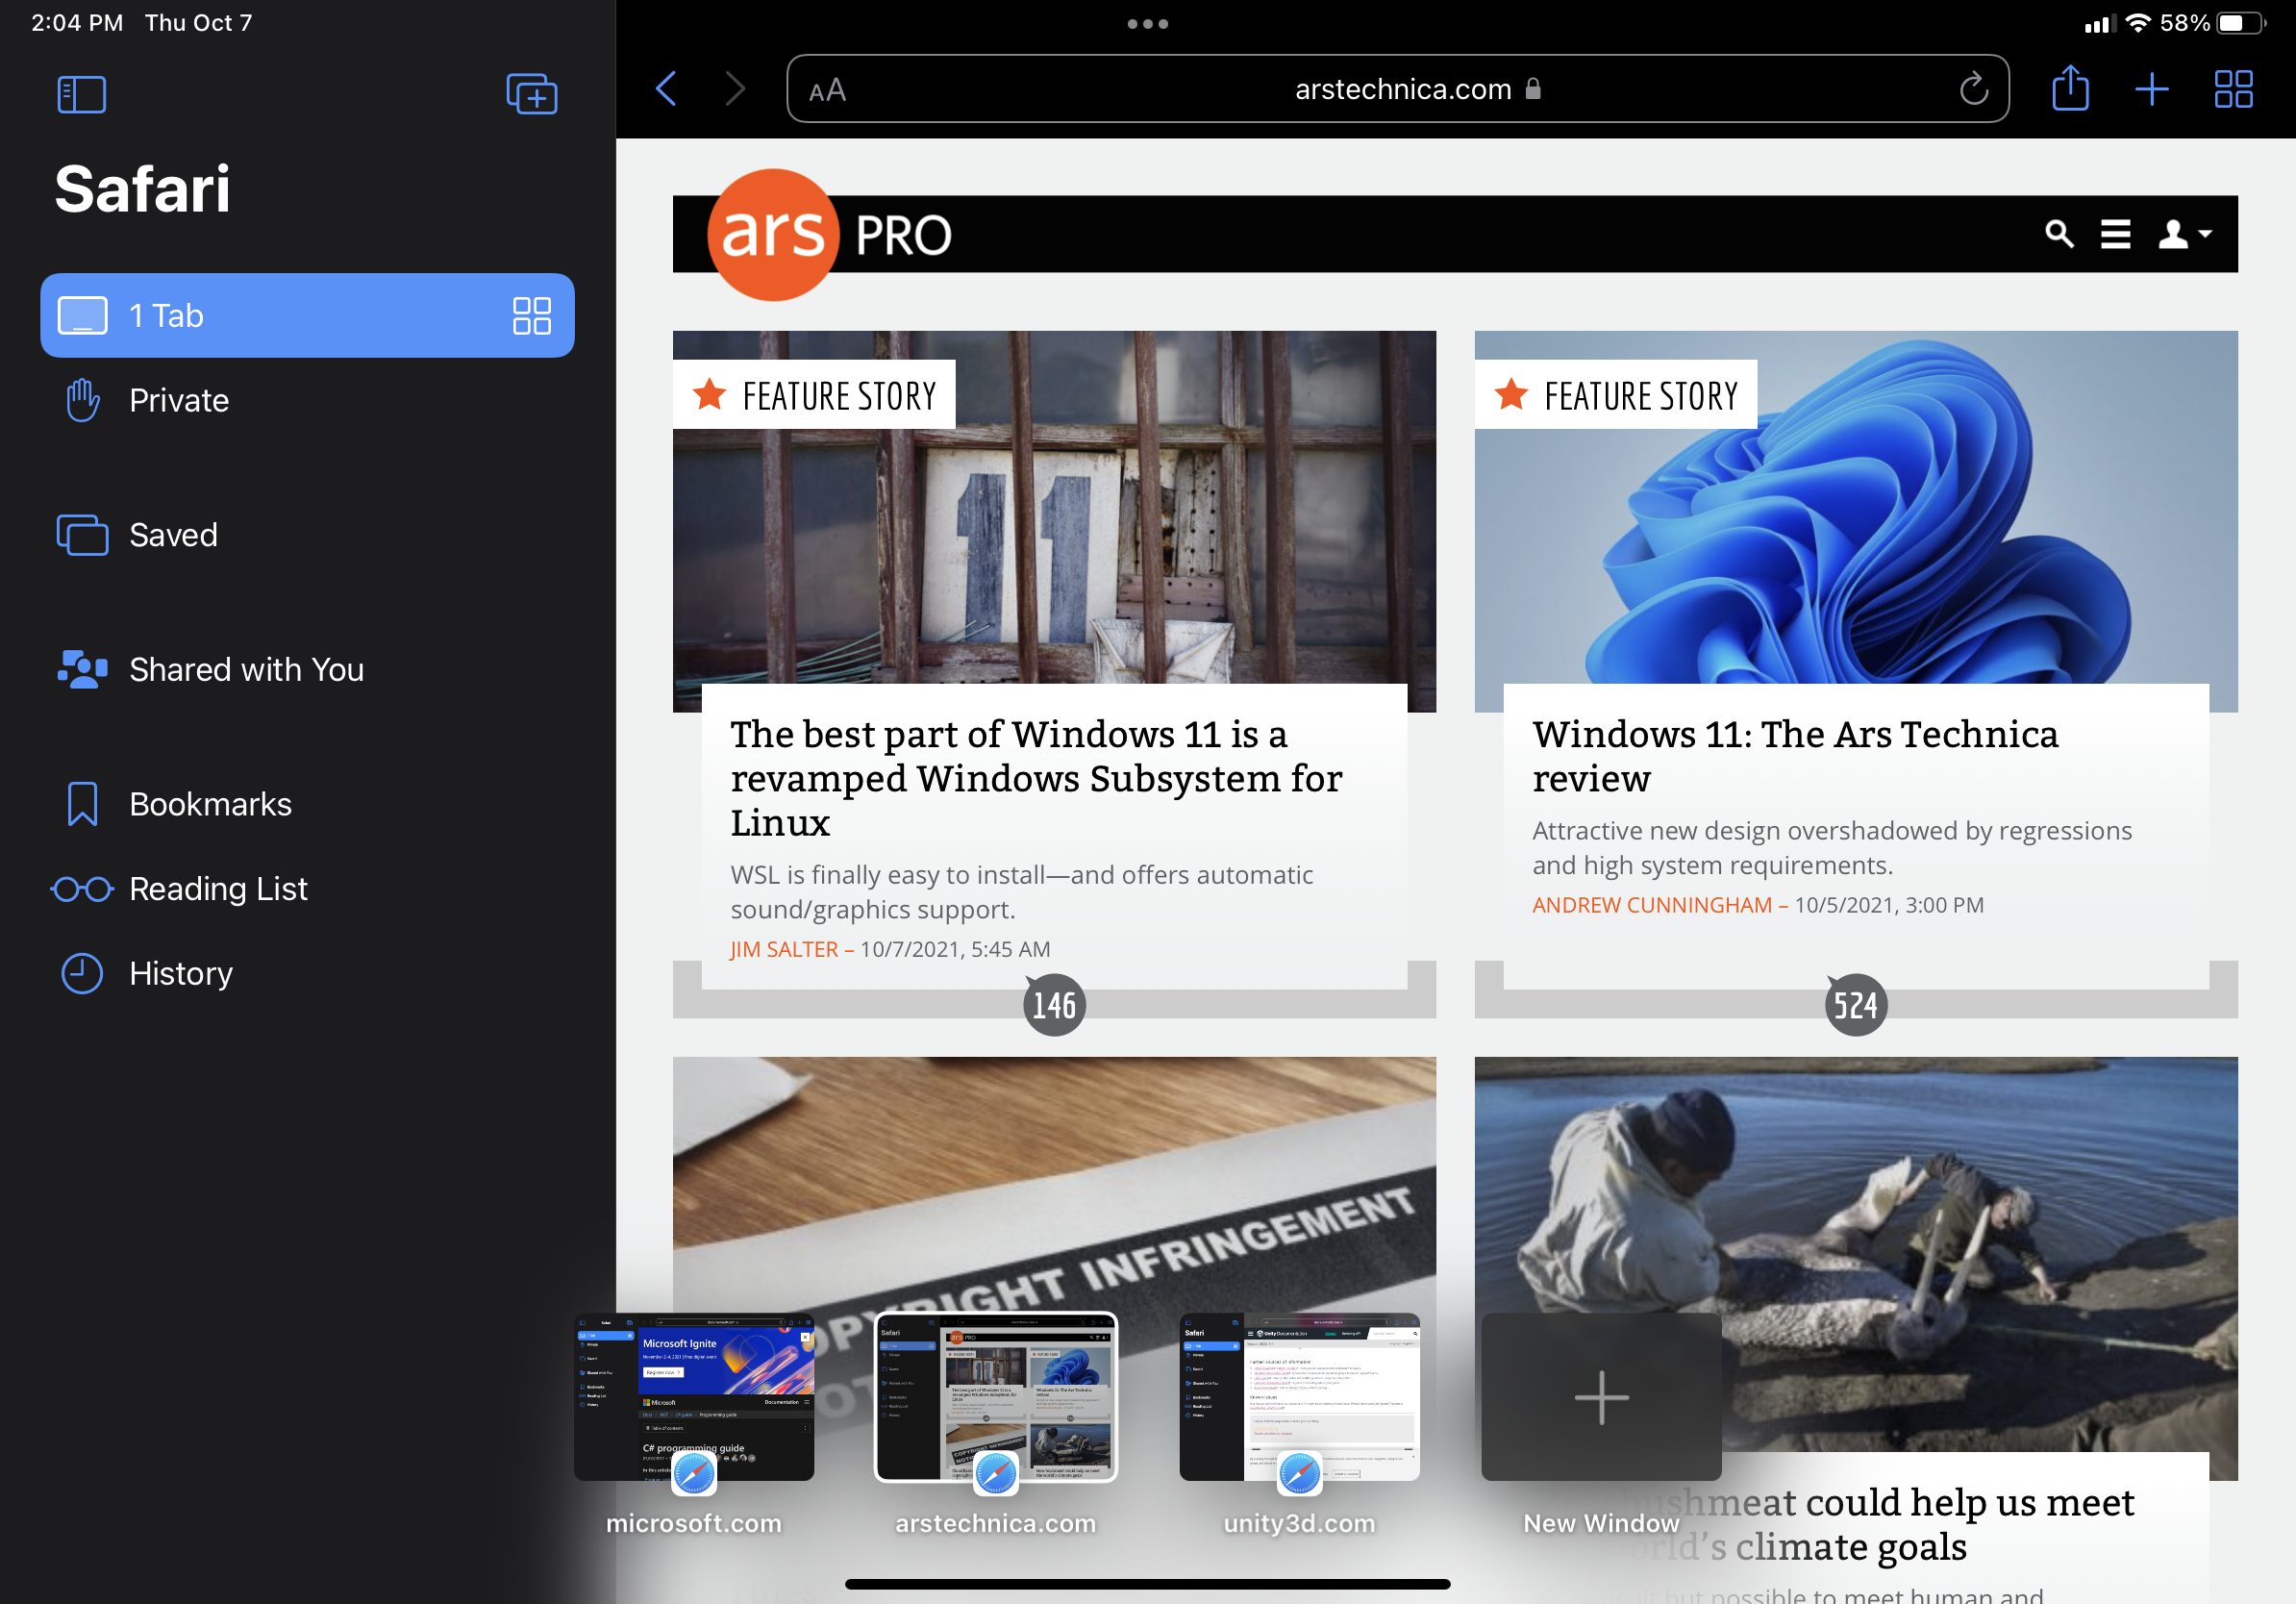
Task: Select the Private tab group
Action: [x=179, y=400]
